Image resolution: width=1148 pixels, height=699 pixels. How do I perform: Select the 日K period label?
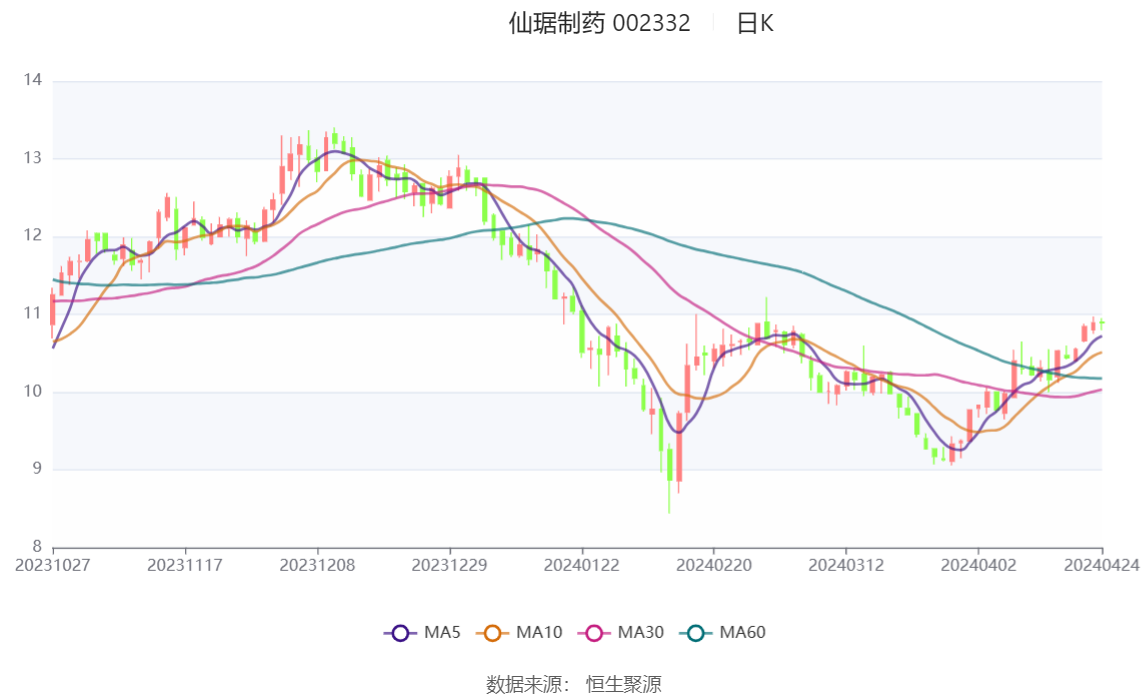click(x=755, y=23)
